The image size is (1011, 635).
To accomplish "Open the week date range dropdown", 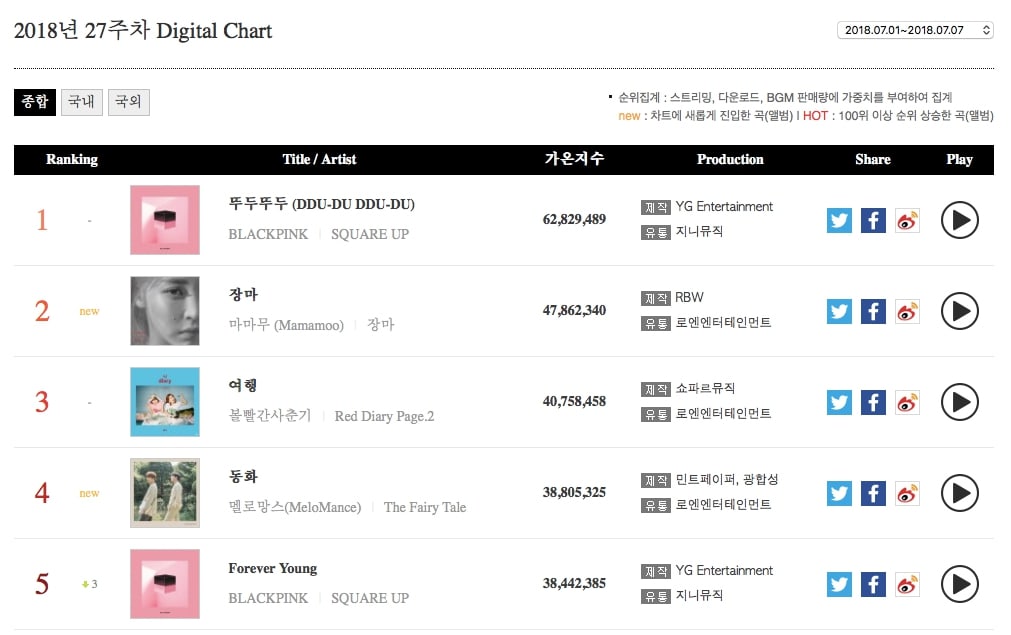I will point(915,30).
